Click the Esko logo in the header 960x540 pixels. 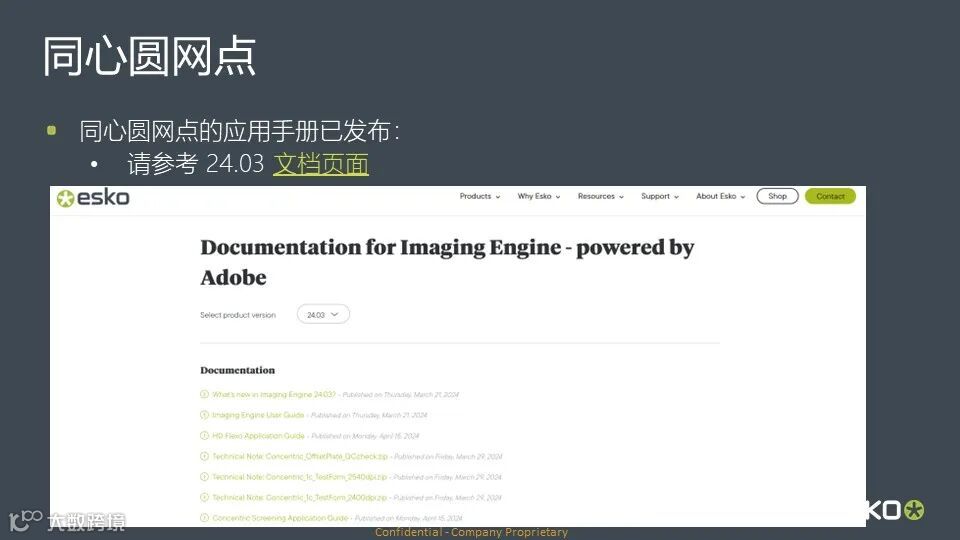click(x=93, y=198)
